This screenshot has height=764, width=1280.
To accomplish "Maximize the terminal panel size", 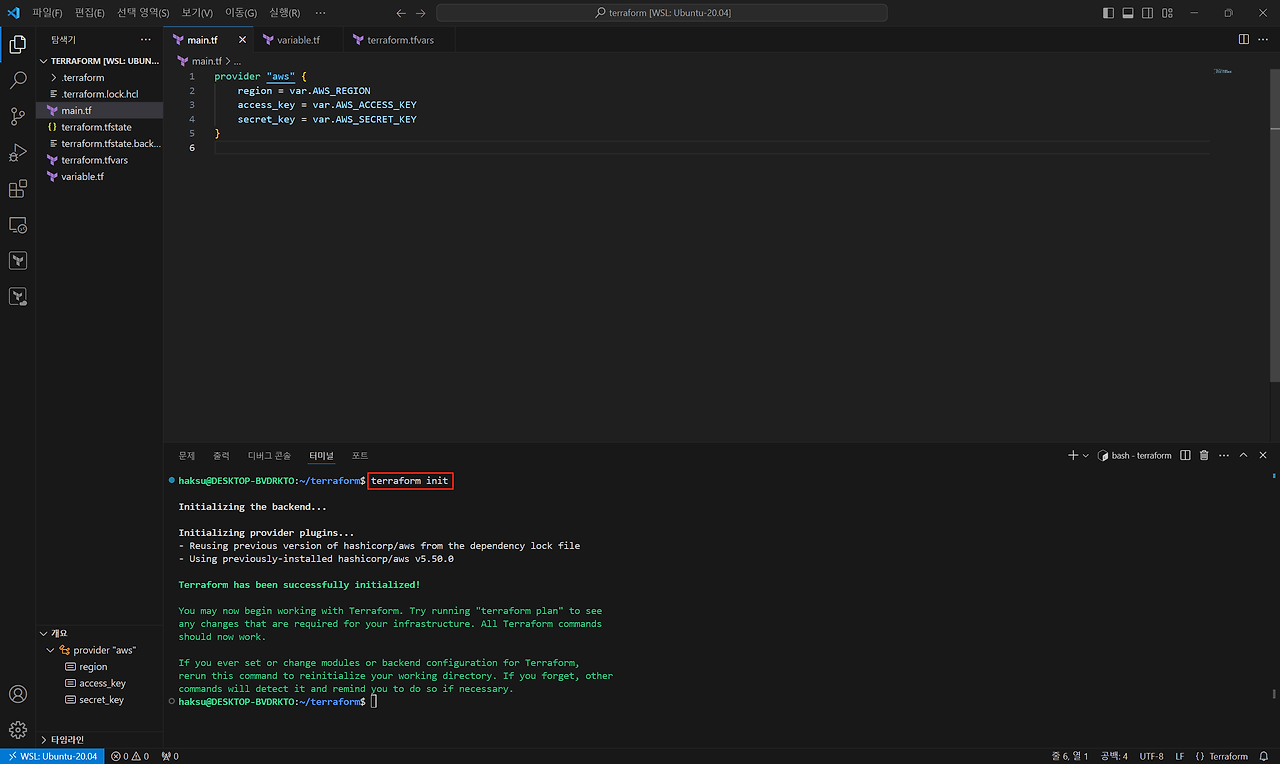I will pyautogui.click(x=1244, y=455).
